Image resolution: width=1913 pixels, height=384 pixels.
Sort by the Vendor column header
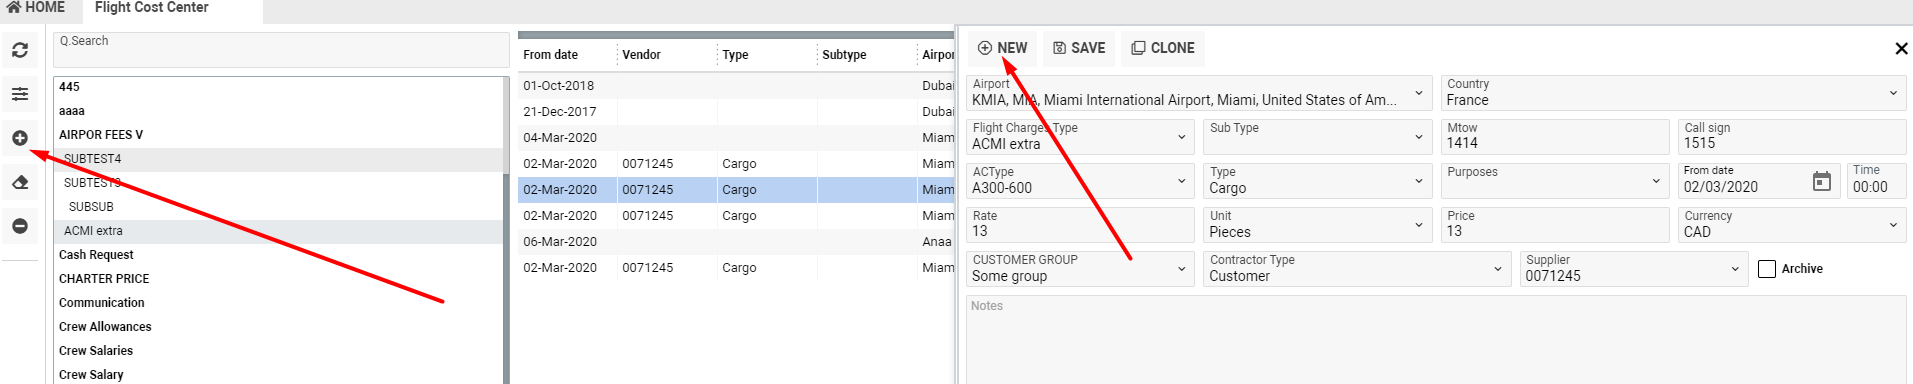point(642,55)
